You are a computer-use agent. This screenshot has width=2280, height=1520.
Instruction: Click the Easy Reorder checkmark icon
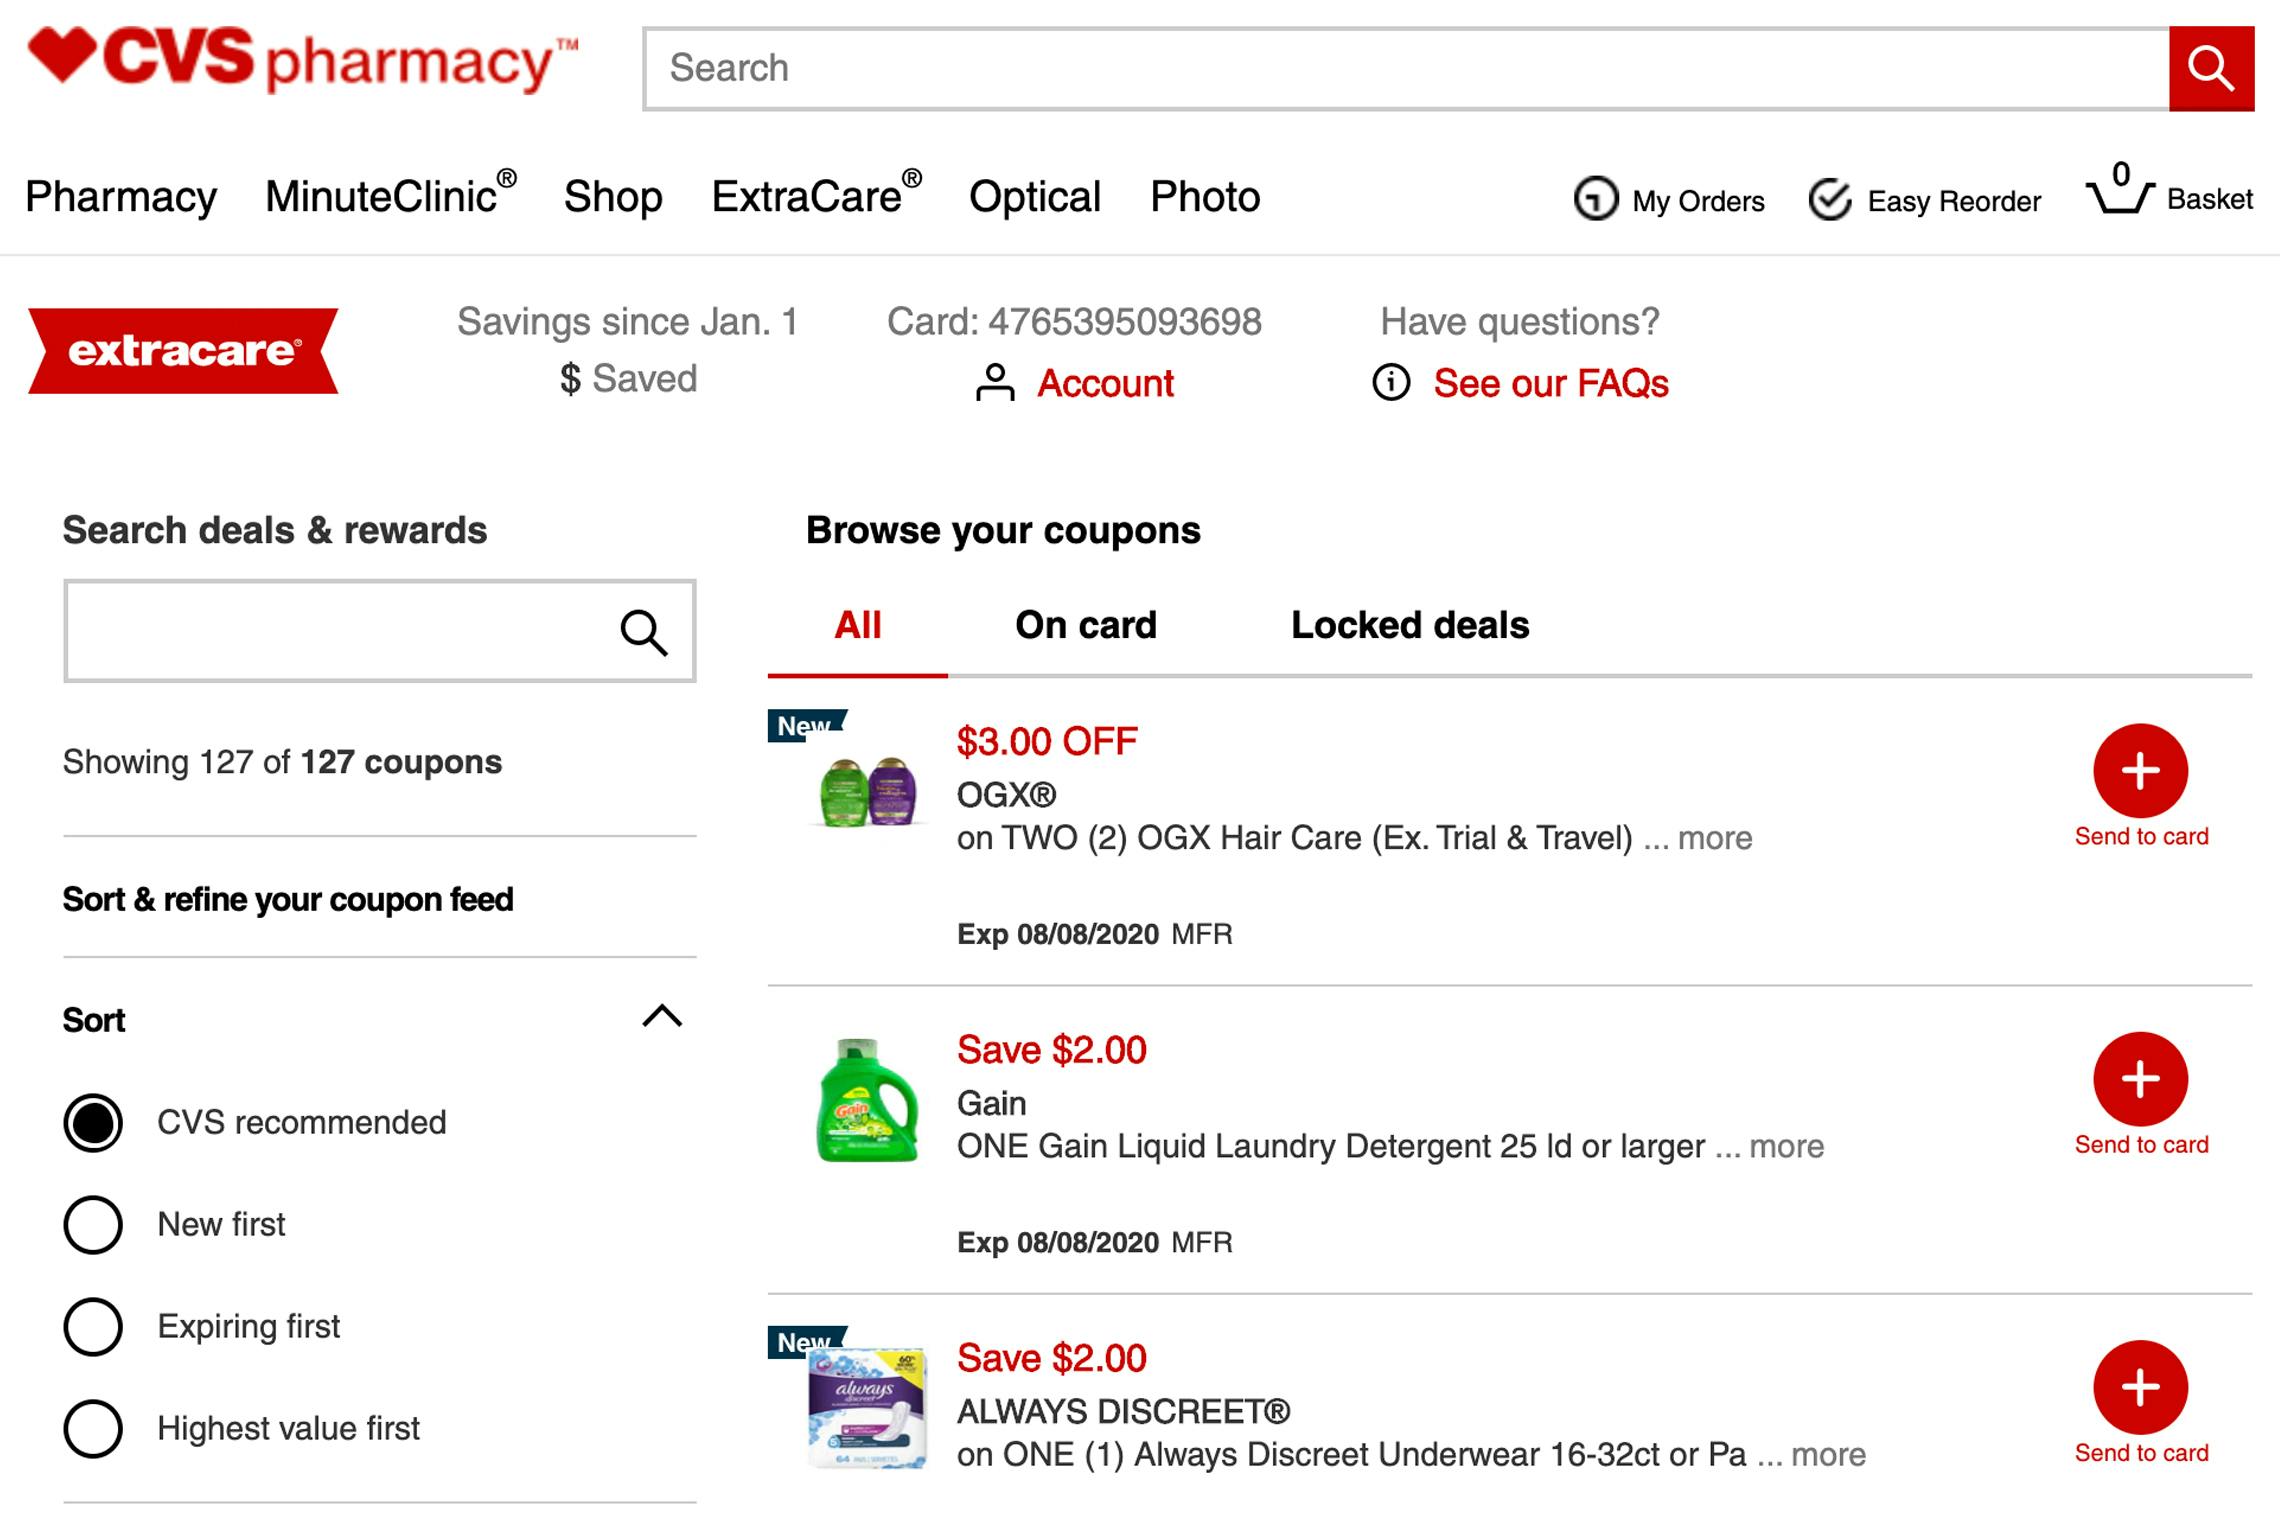pyautogui.click(x=1830, y=199)
